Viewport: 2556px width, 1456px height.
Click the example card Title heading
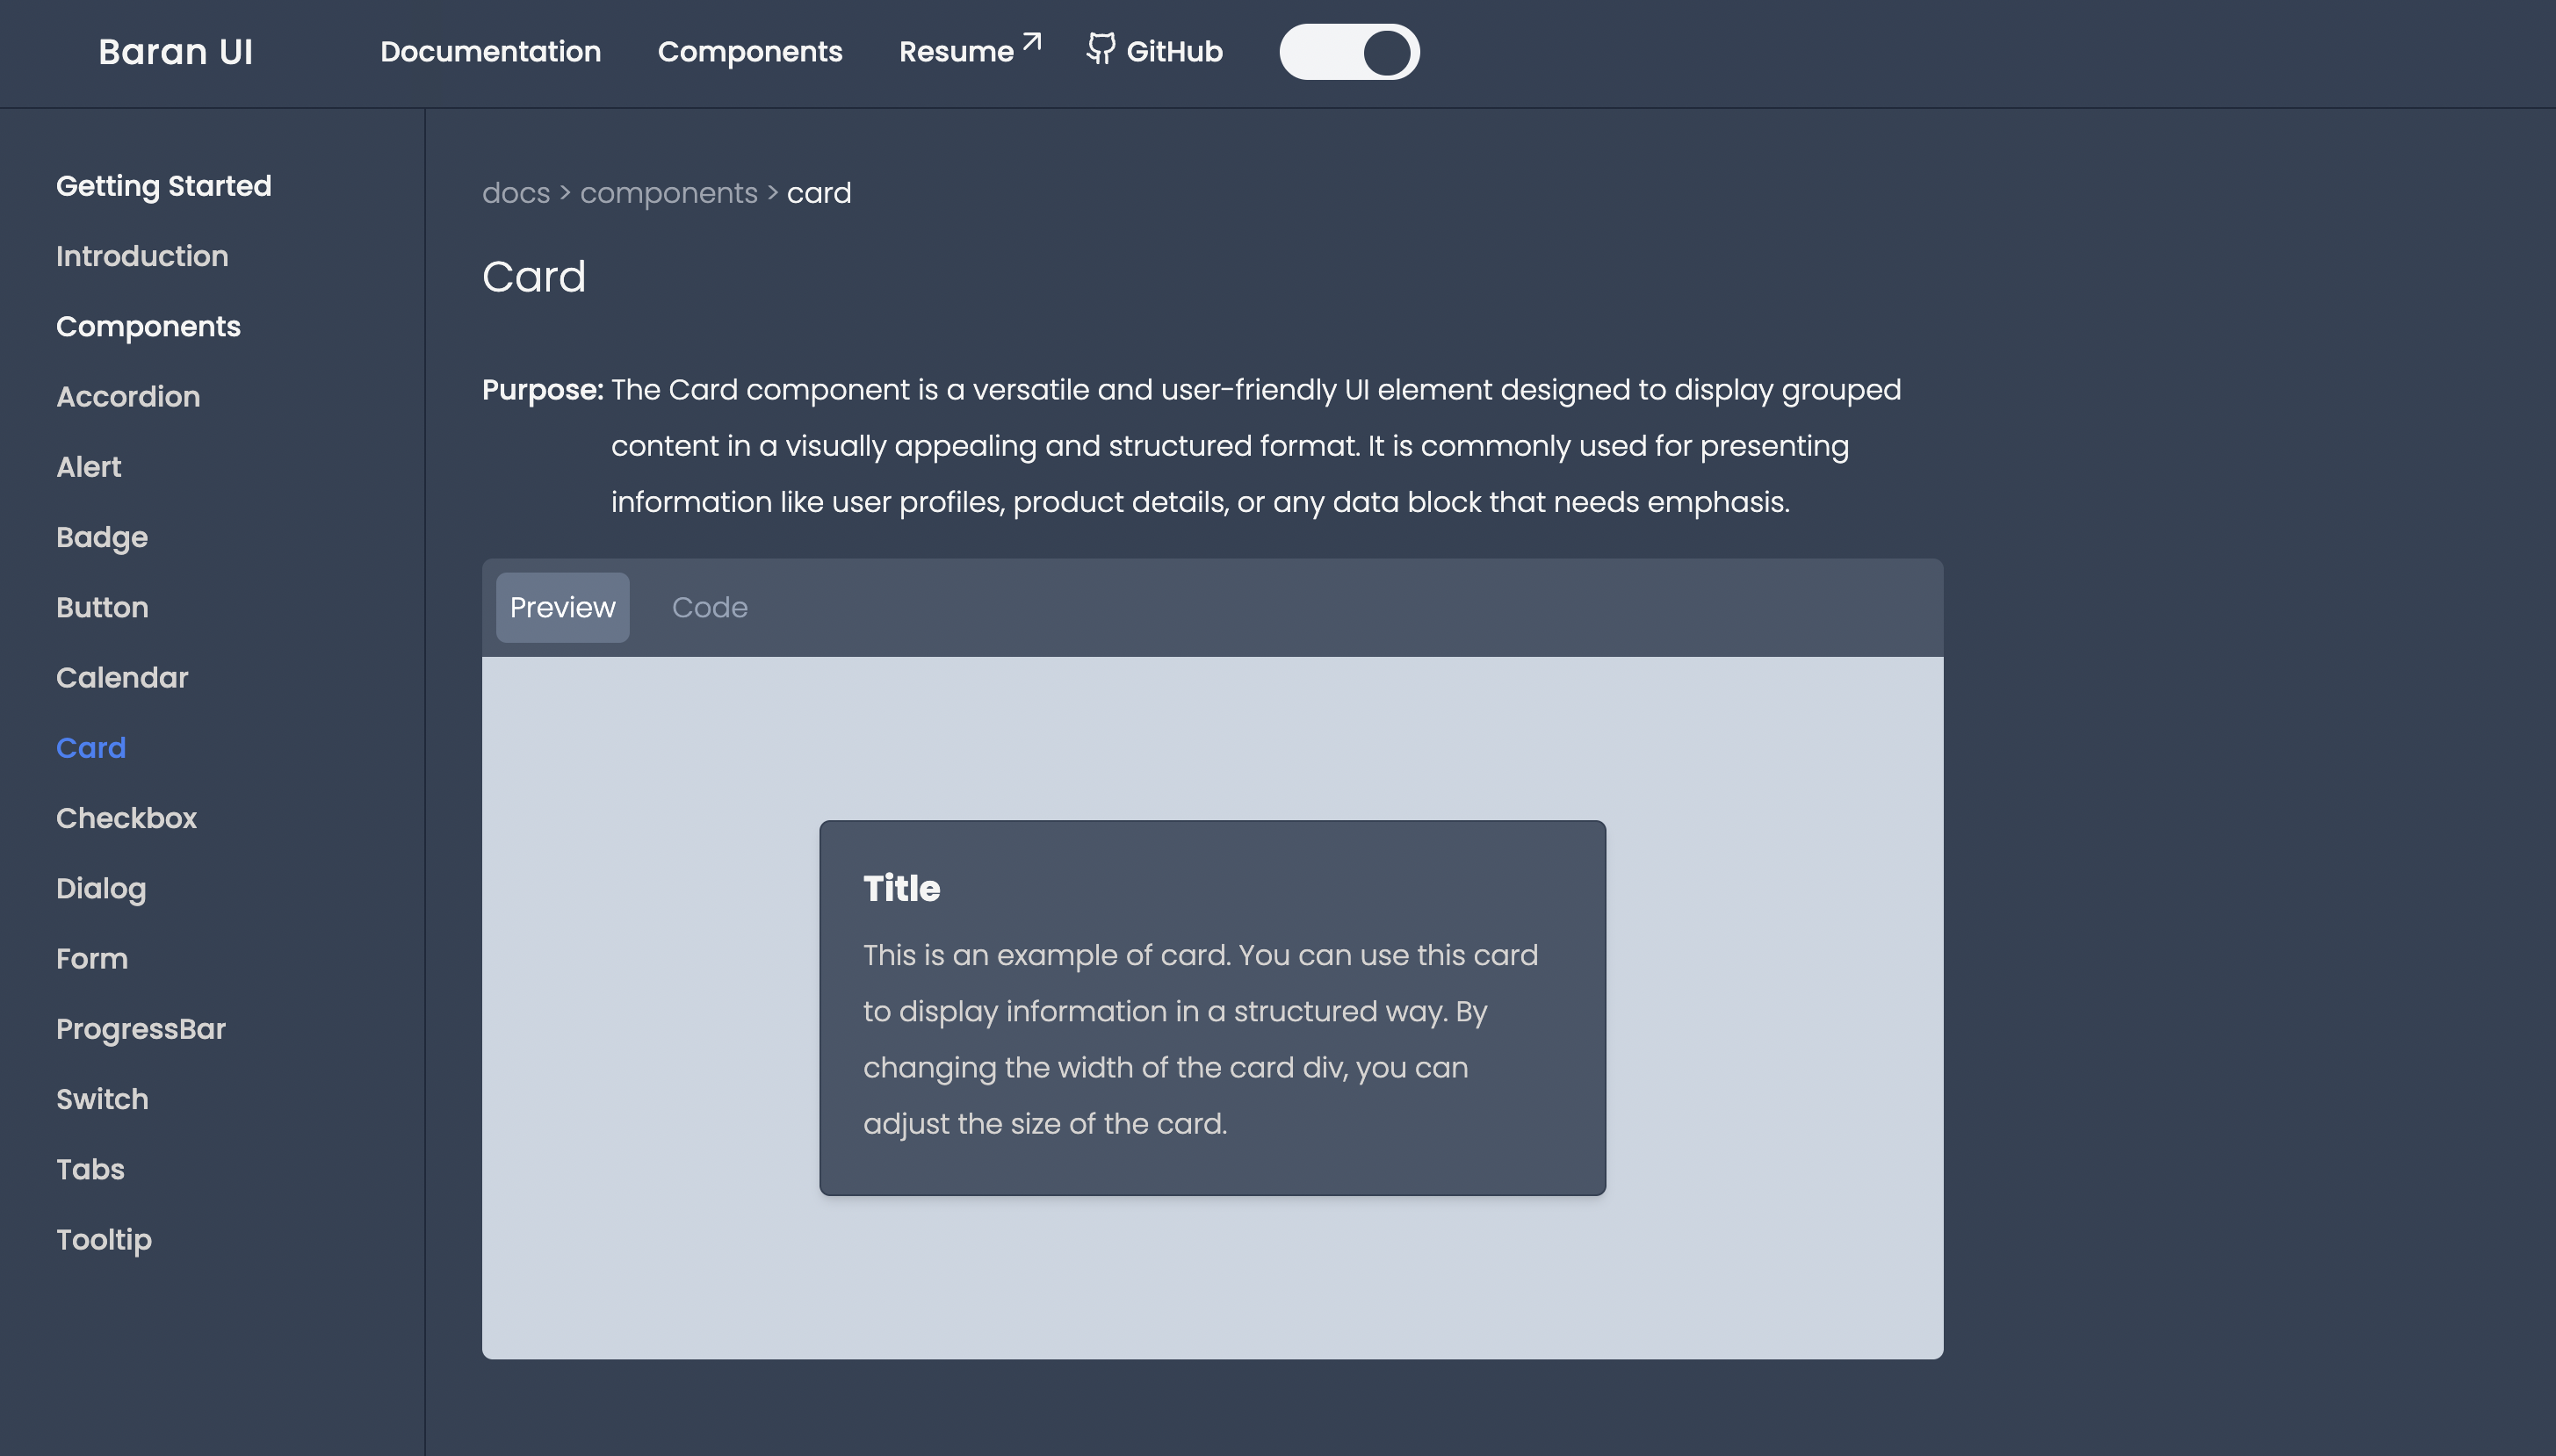902,888
